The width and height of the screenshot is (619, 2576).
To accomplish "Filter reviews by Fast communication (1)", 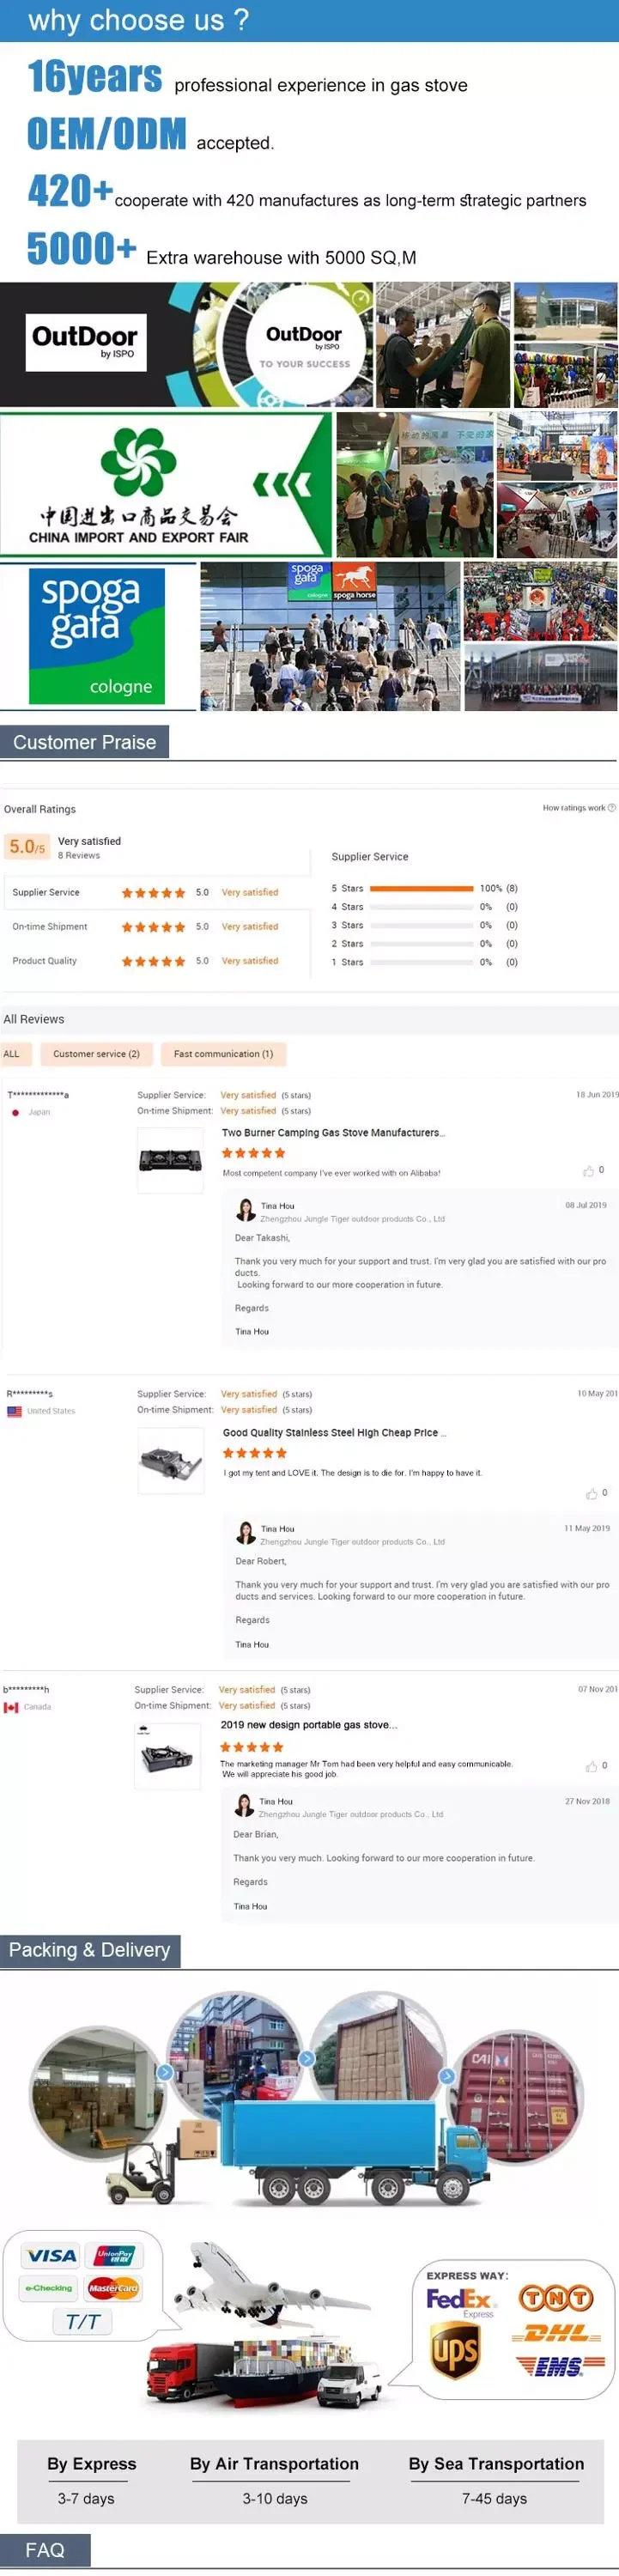I will click(x=223, y=1054).
